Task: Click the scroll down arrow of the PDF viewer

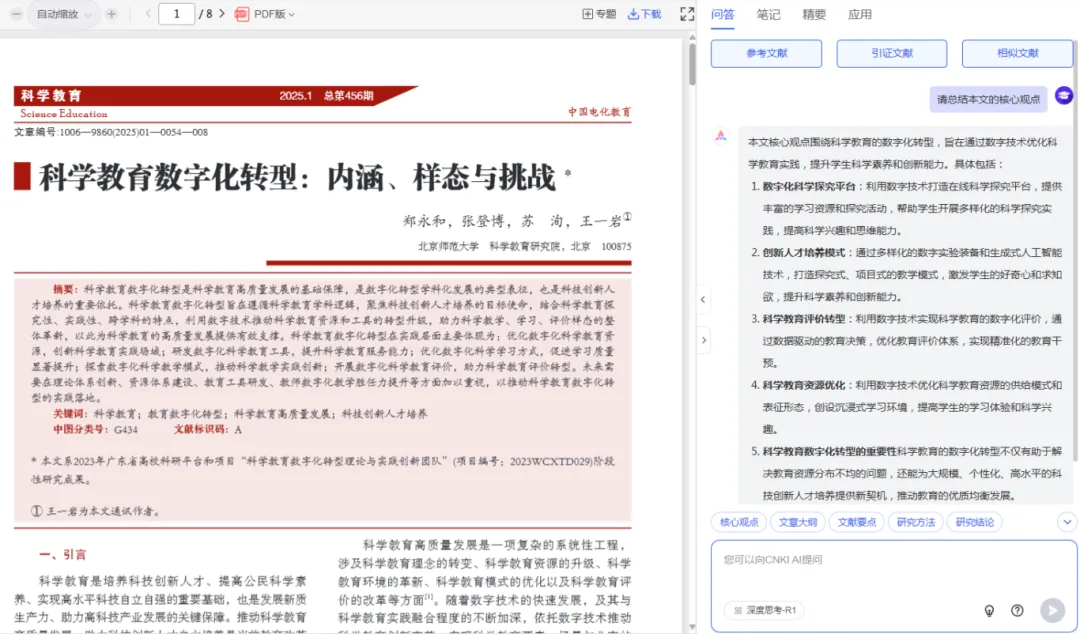Action: point(692,627)
